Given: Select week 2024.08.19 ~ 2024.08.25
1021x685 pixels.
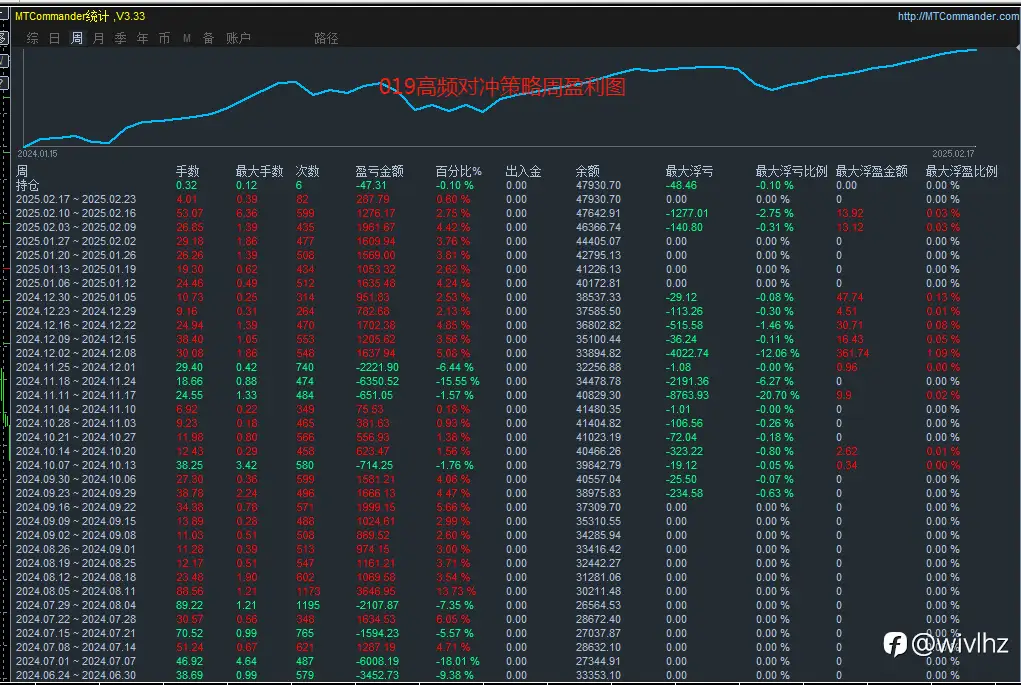Looking at the screenshot, I should tap(76, 563).
